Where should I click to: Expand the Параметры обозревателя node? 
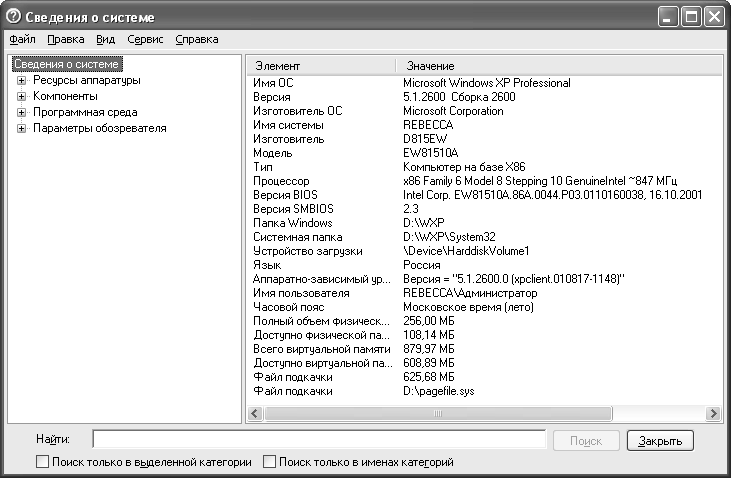21,128
